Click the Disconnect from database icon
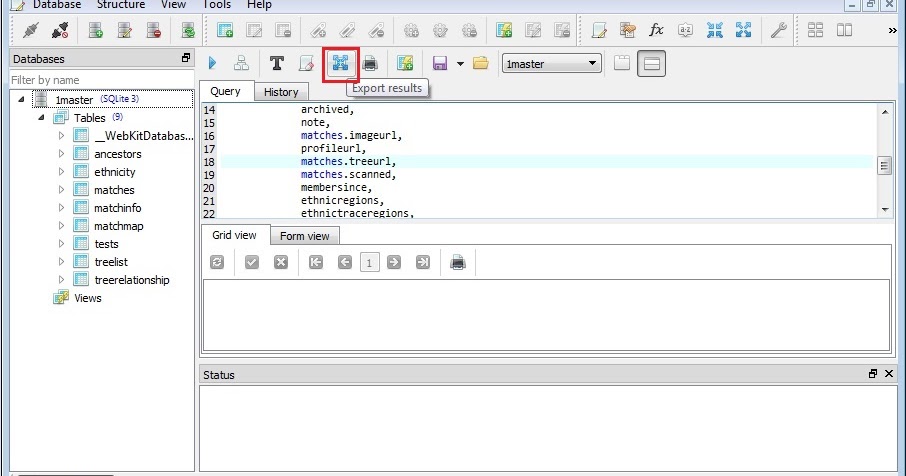 coord(60,30)
